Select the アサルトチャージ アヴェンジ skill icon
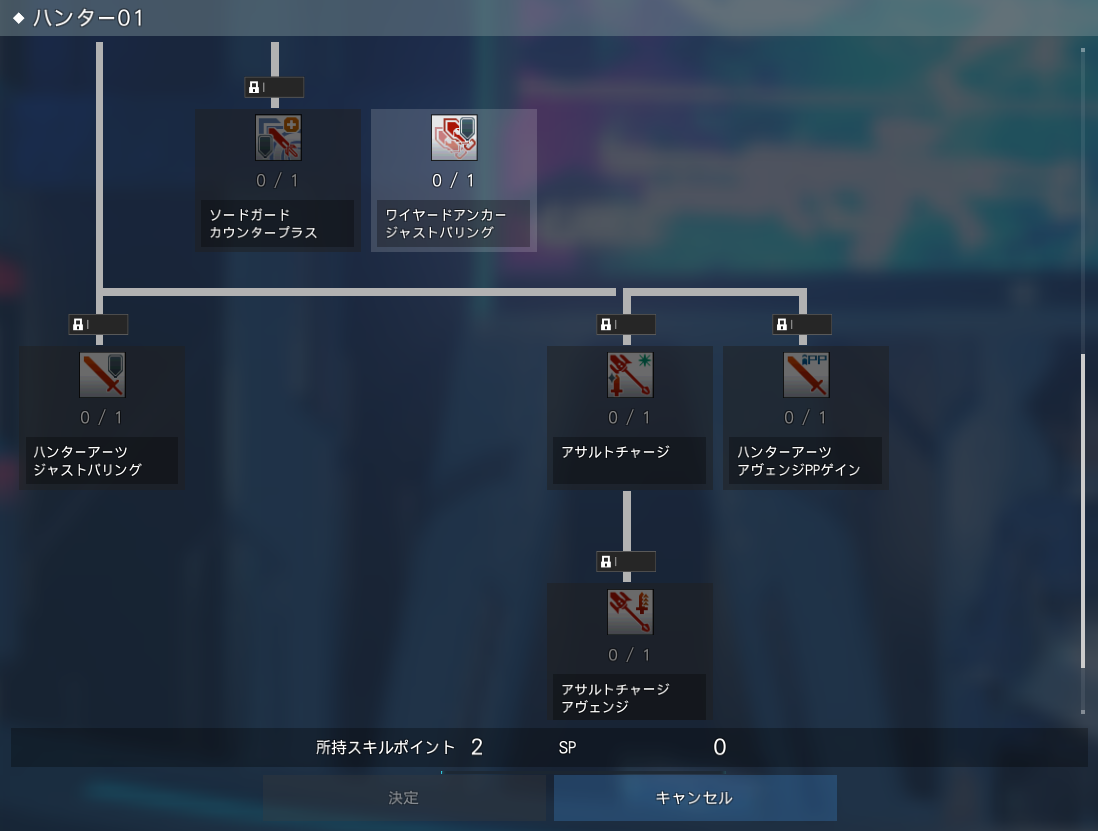Screen dimensions: 1098x831 [x=630, y=612]
